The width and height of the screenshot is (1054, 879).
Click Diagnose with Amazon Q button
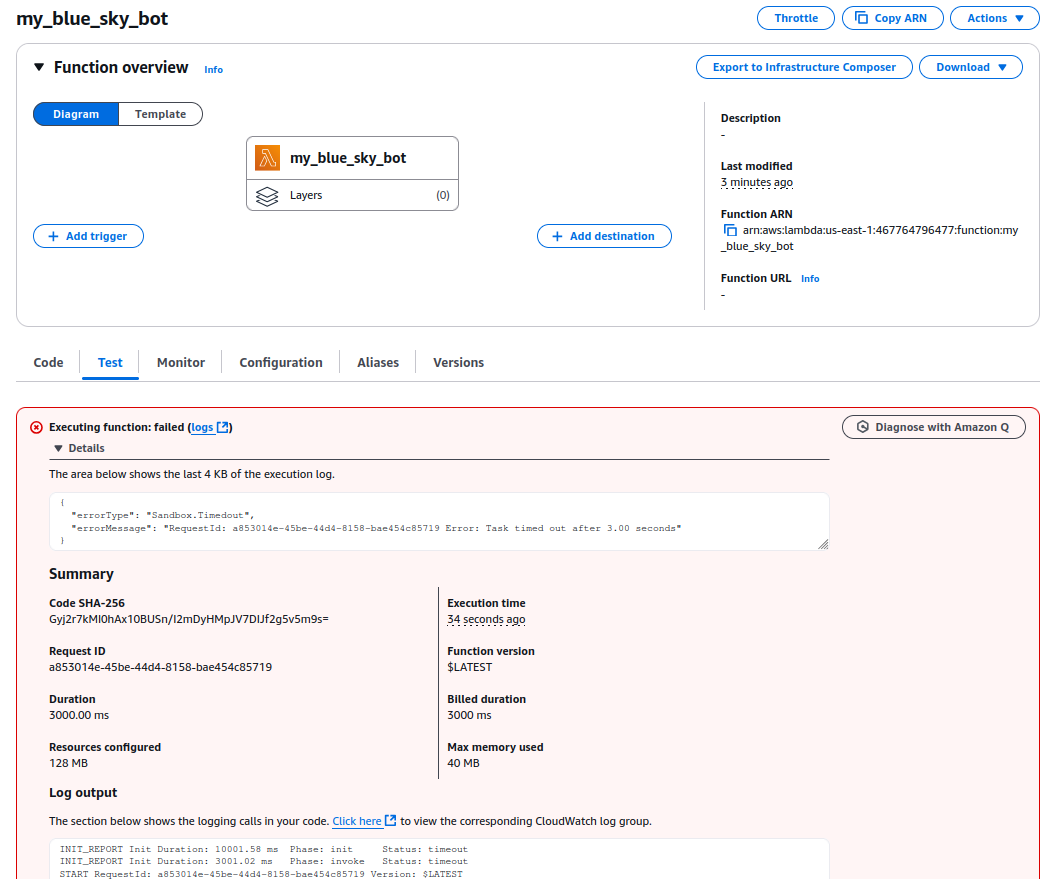point(933,427)
